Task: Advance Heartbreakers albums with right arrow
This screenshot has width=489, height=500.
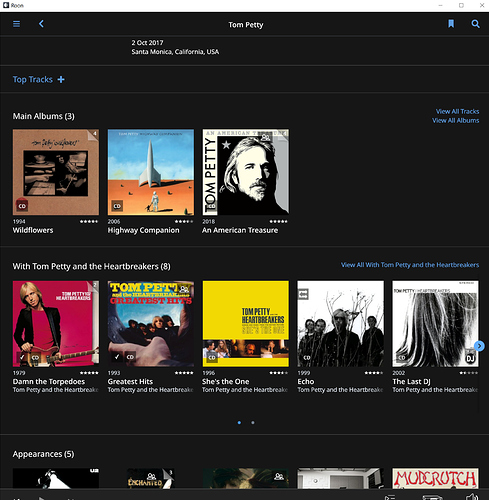Action: [479, 346]
